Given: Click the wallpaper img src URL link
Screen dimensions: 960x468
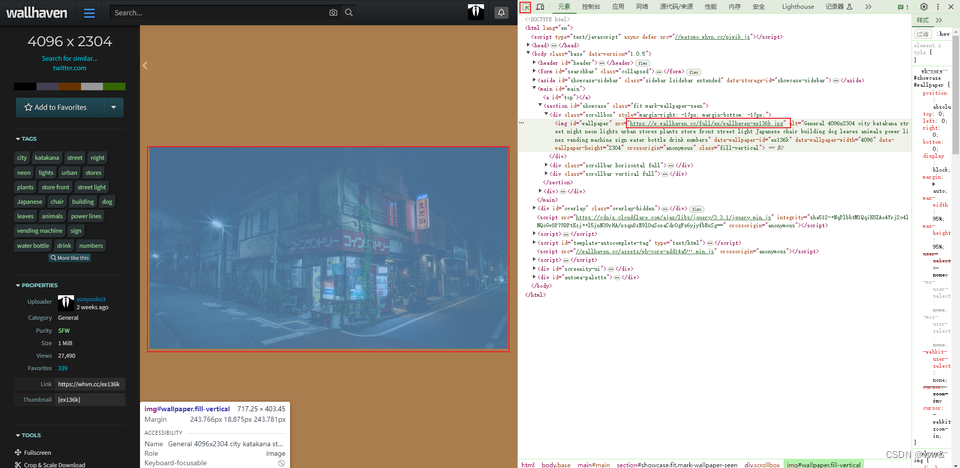Looking at the screenshot, I should click(708, 123).
